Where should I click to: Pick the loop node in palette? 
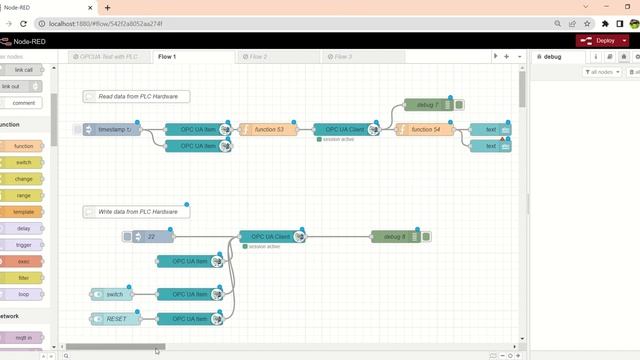coord(21,294)
